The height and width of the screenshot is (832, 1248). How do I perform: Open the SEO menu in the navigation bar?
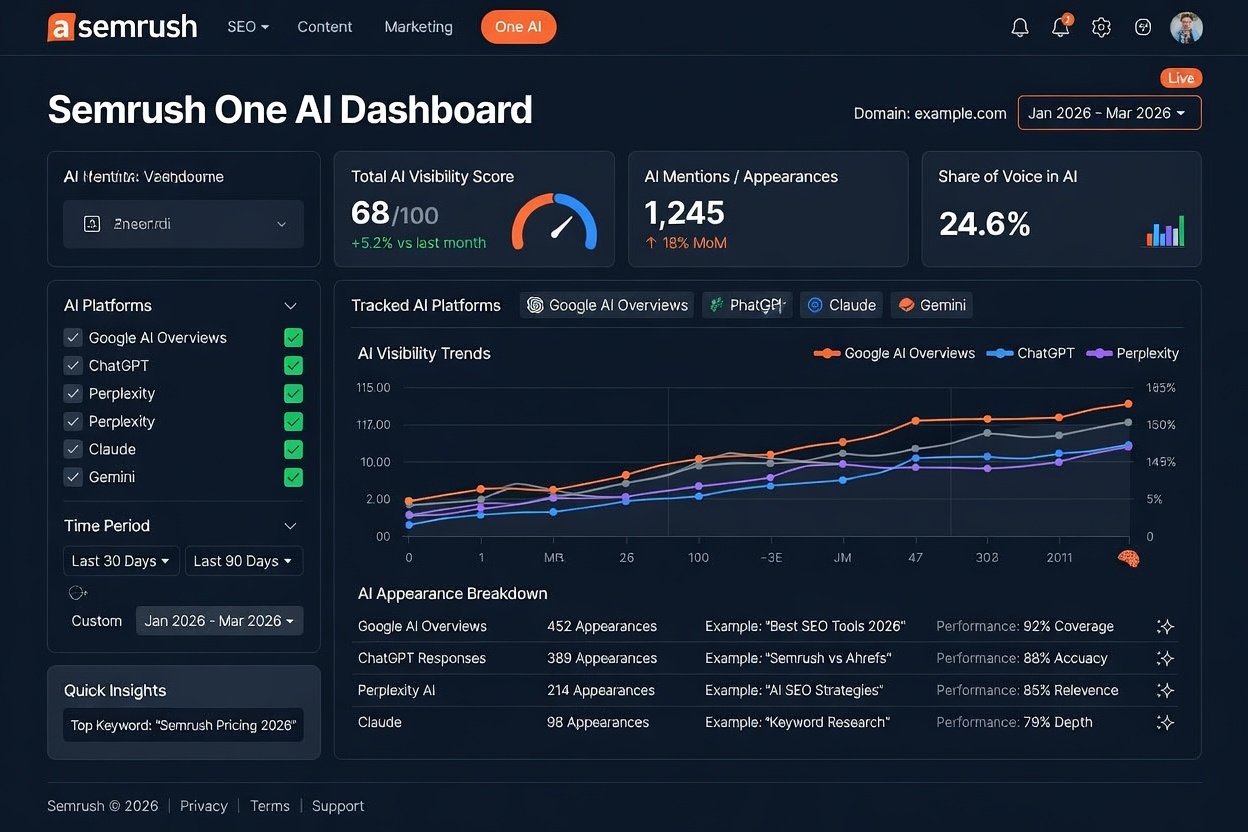[x=247, y=27]
